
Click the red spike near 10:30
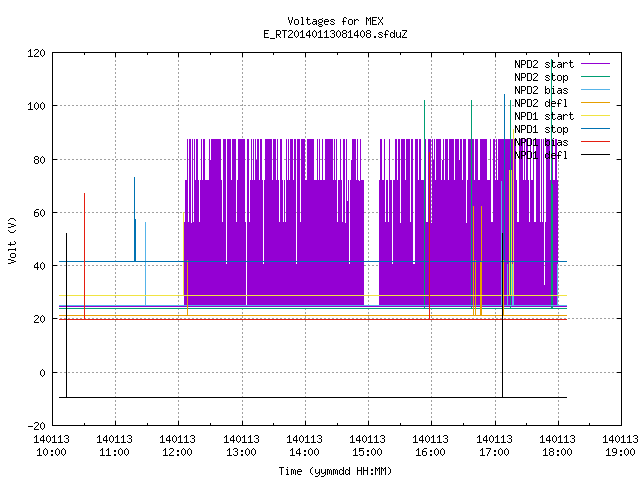click(84, 256)
